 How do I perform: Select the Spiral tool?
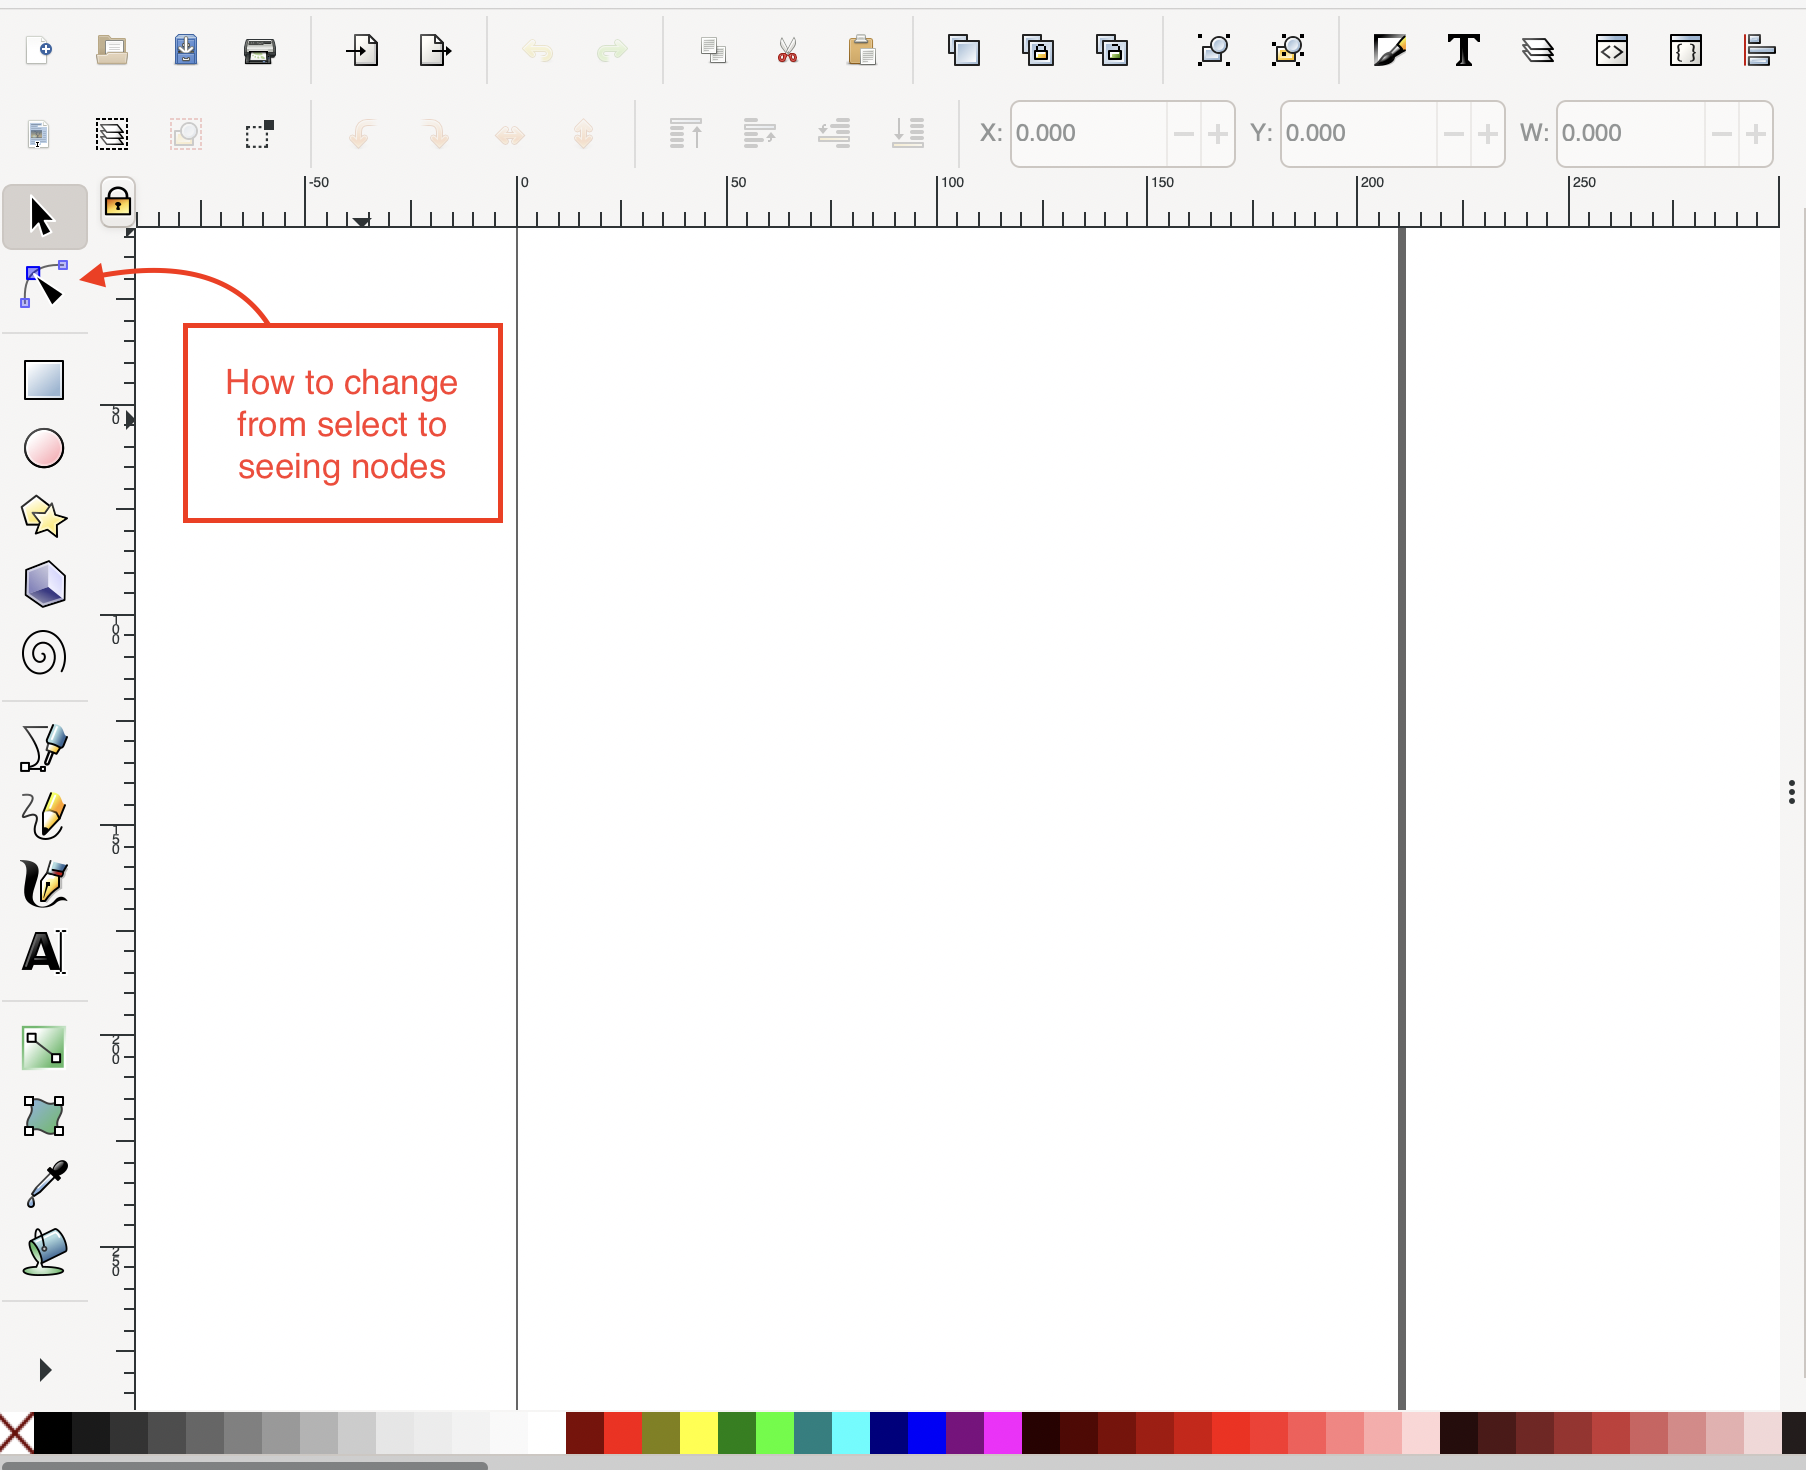(x=43, y=653)
